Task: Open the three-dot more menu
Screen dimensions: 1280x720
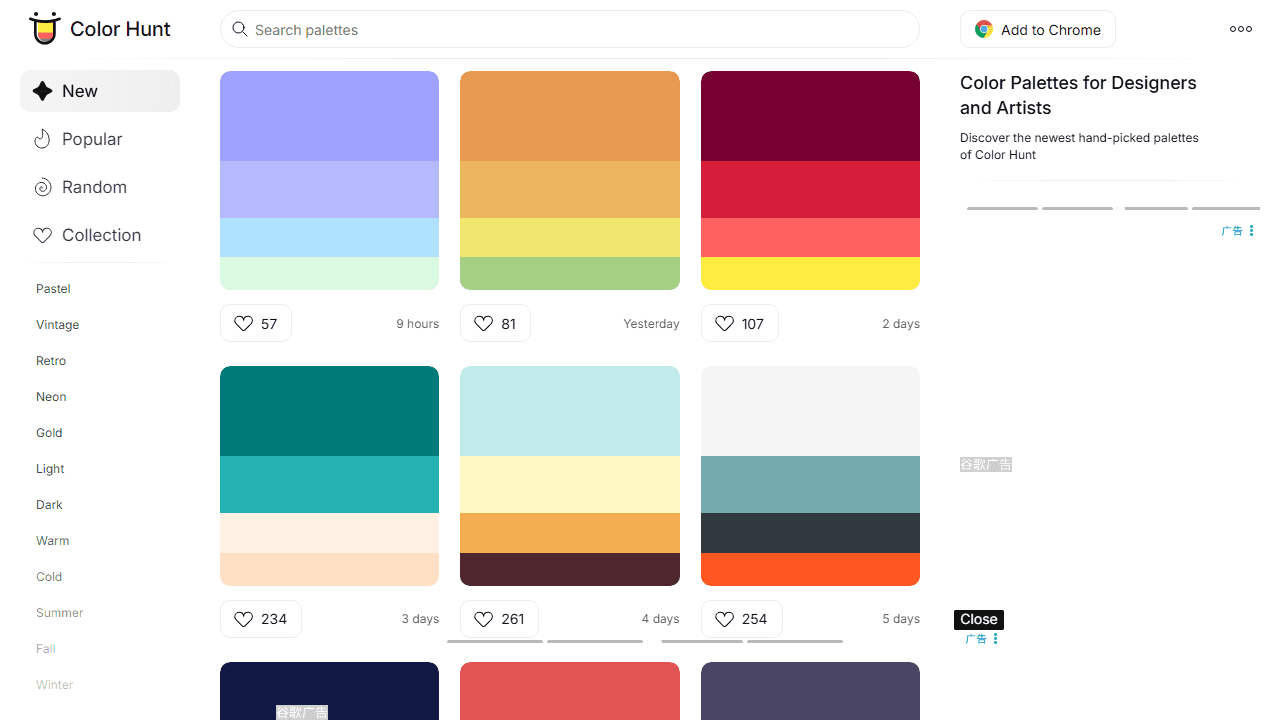Action: [1241, 29]
